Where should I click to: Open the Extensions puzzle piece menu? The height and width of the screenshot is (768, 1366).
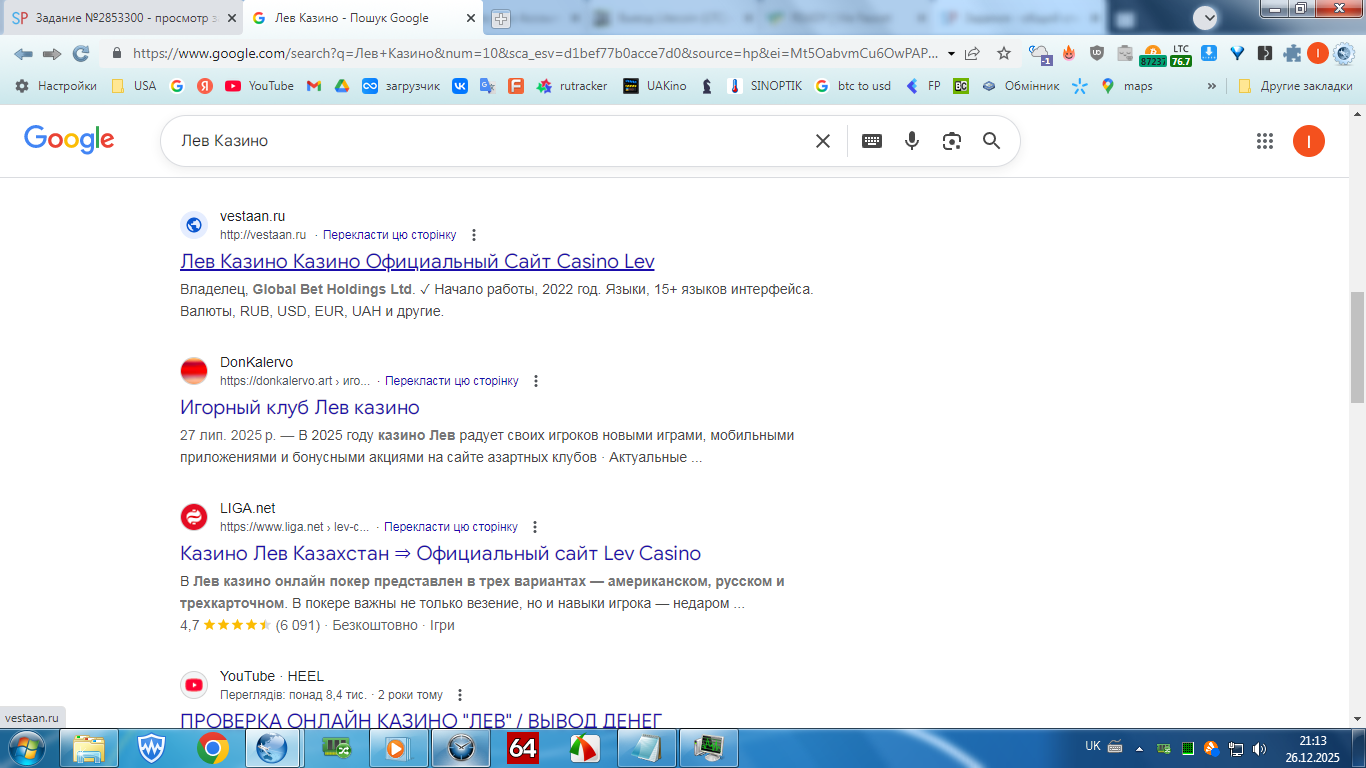click(x=1293, y=54)
